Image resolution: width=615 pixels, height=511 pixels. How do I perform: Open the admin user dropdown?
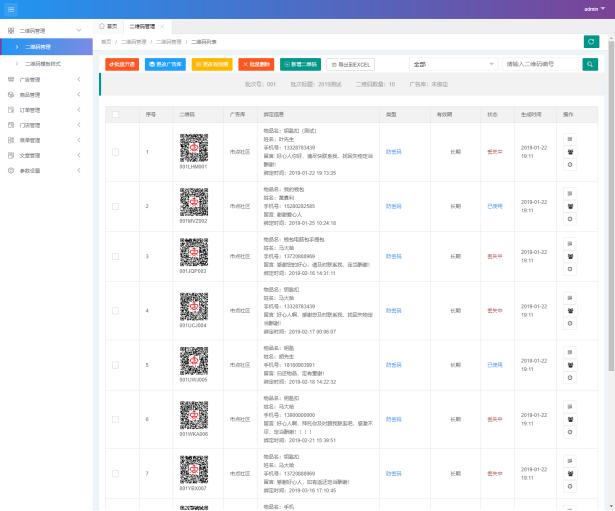pos(594,9)
